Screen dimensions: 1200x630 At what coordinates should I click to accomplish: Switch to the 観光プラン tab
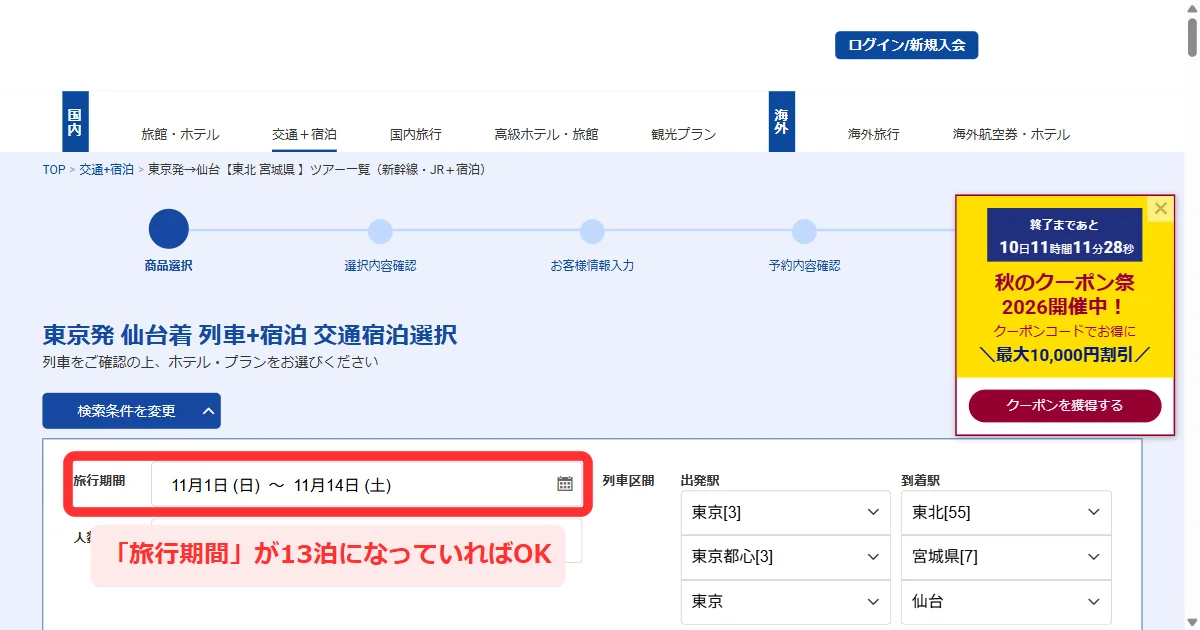684,134
